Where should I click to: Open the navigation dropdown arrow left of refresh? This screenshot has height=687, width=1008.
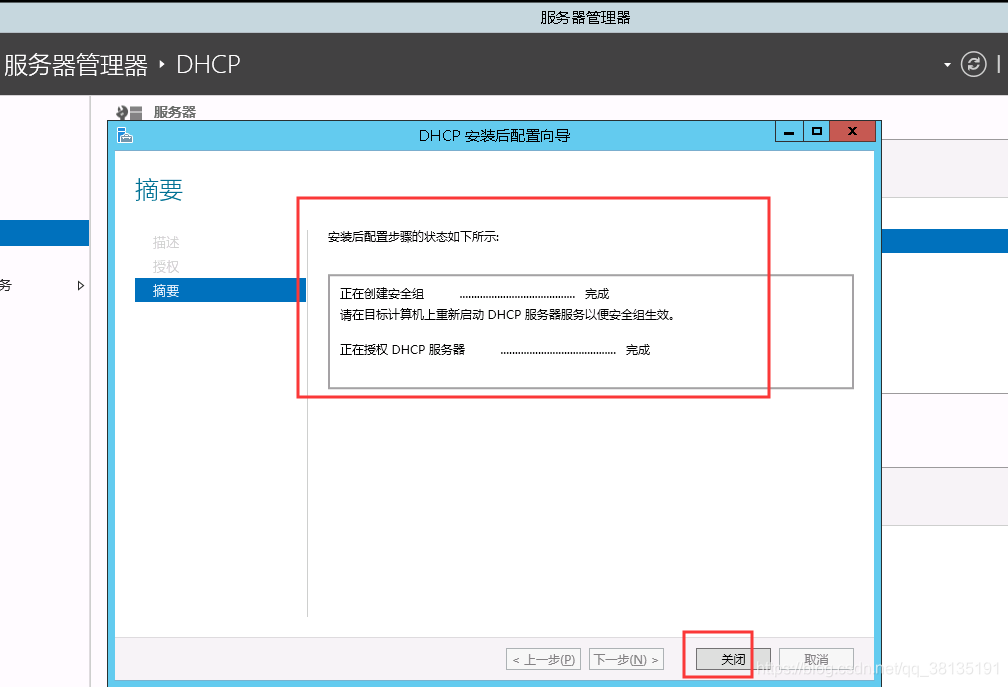point(945,64)
